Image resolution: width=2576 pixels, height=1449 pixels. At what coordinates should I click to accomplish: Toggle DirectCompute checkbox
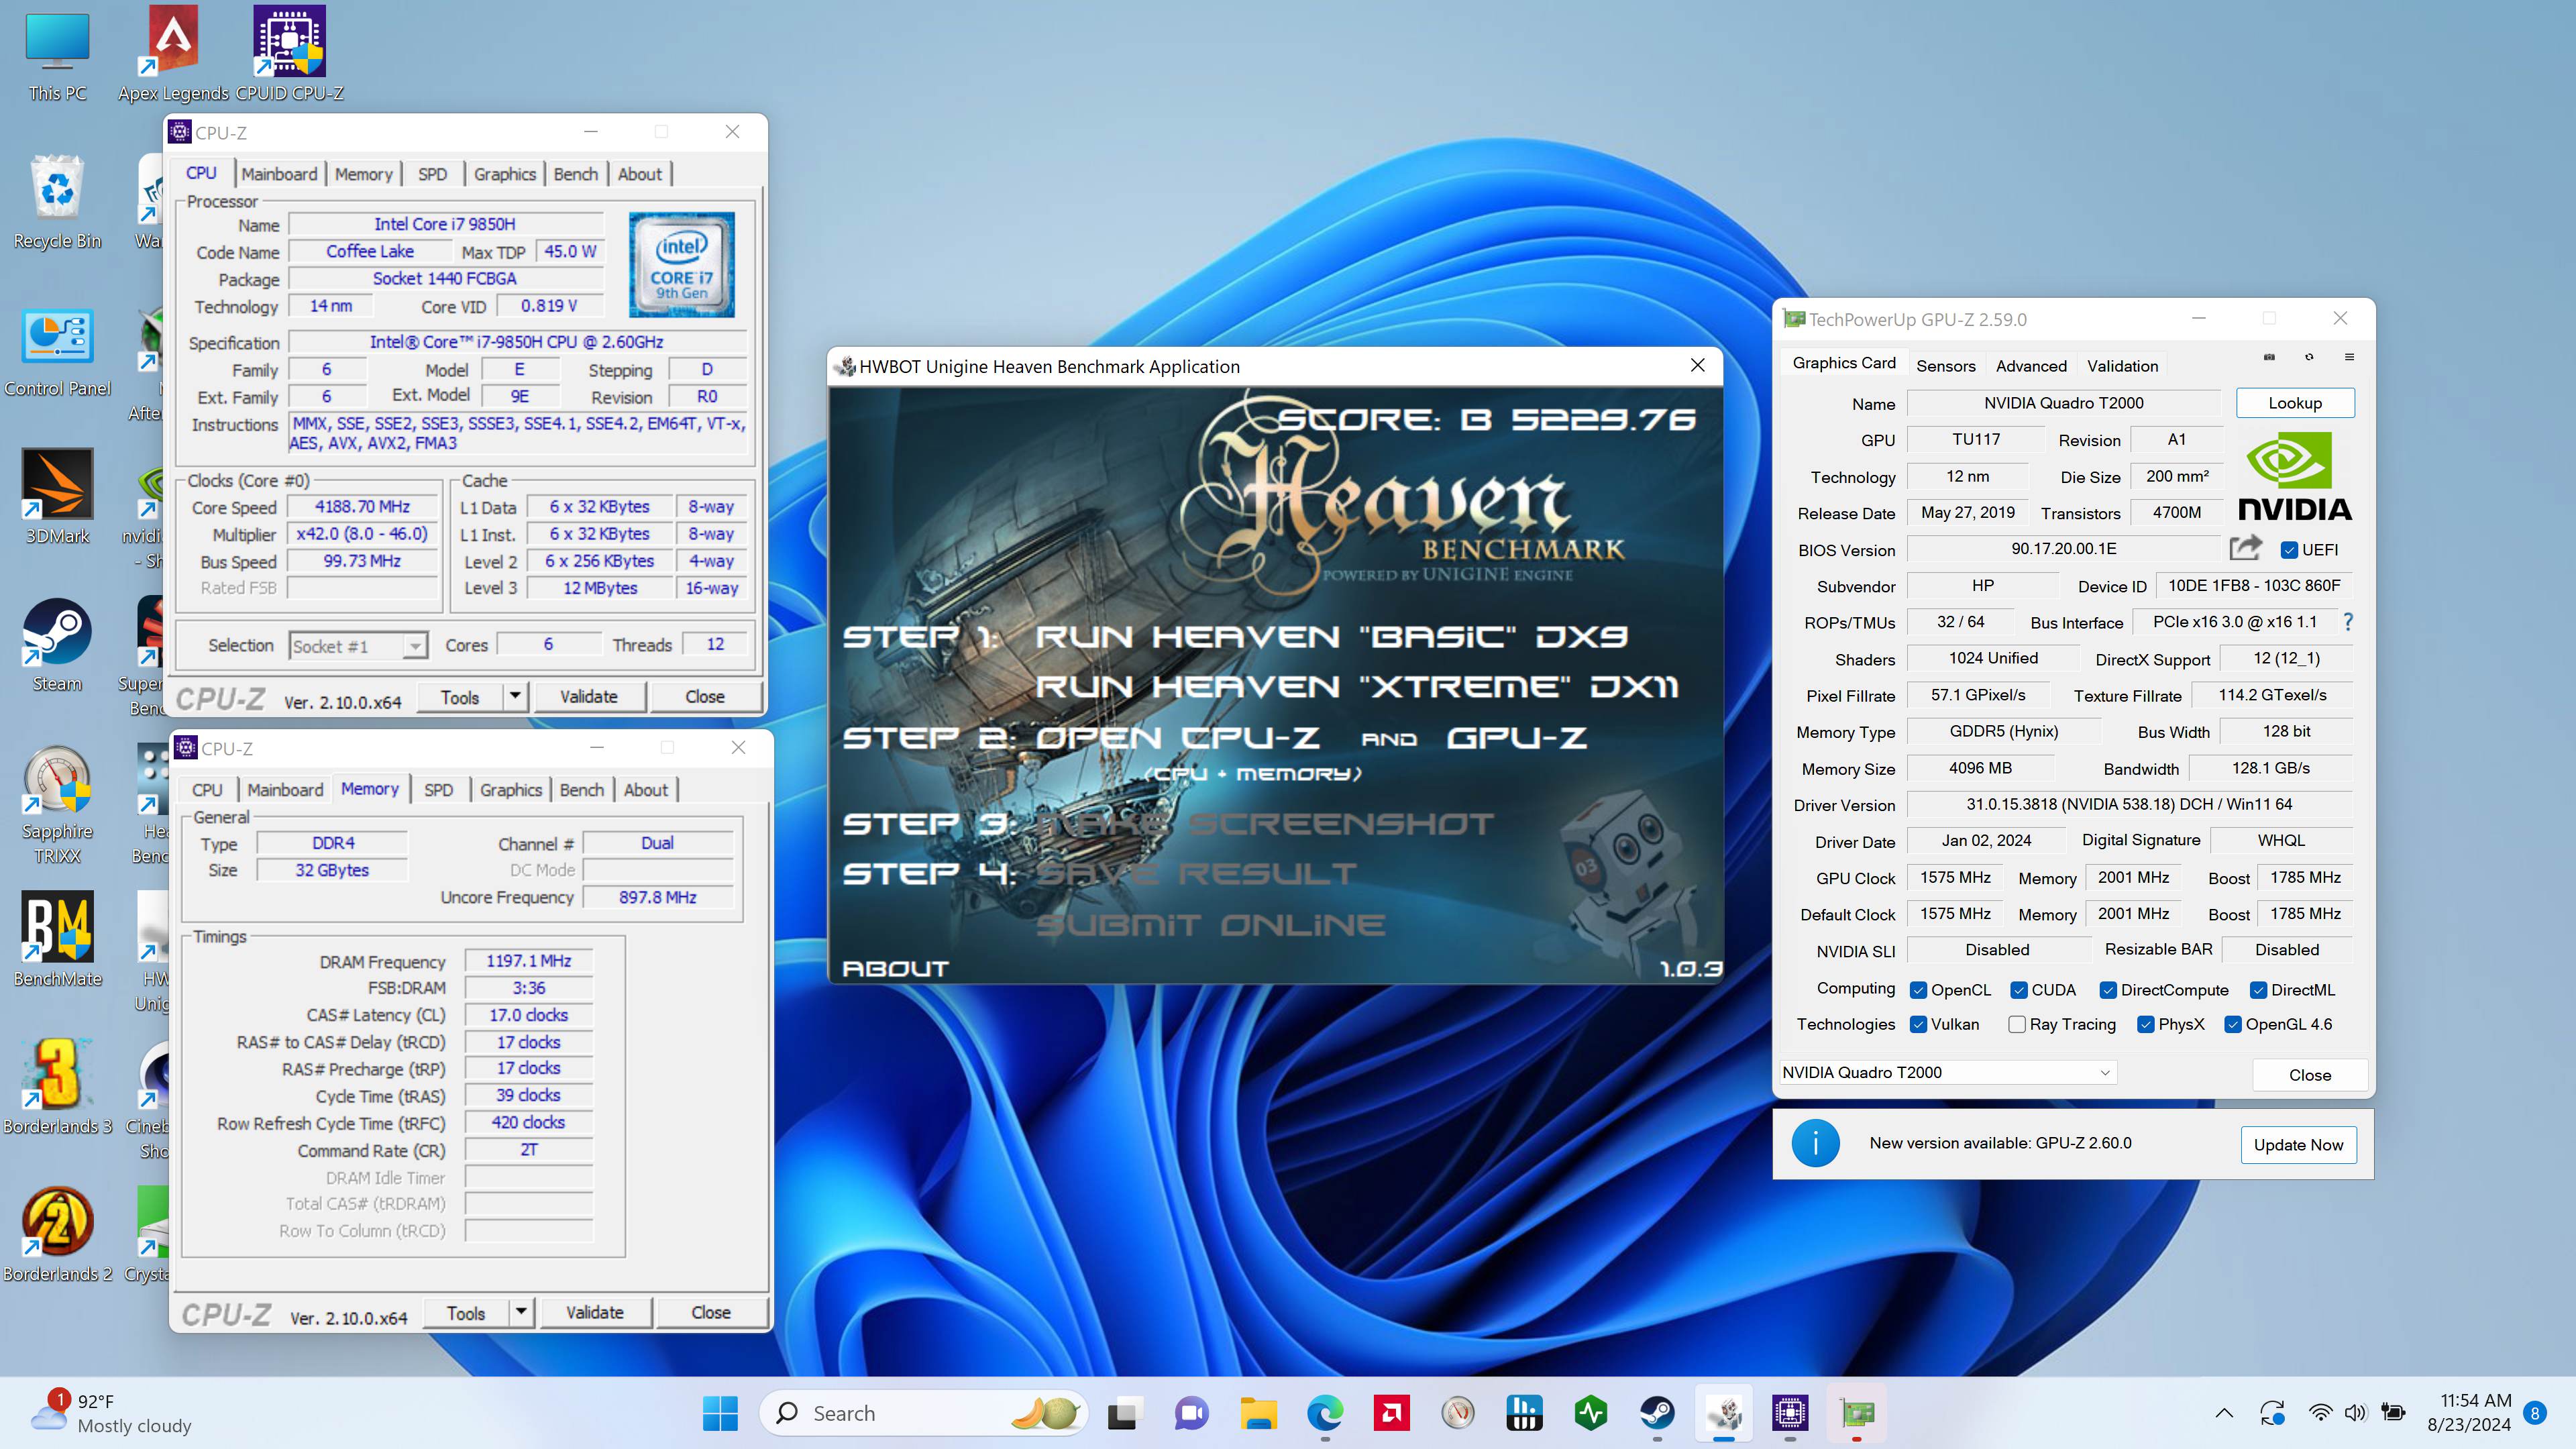coord(2108,990)
